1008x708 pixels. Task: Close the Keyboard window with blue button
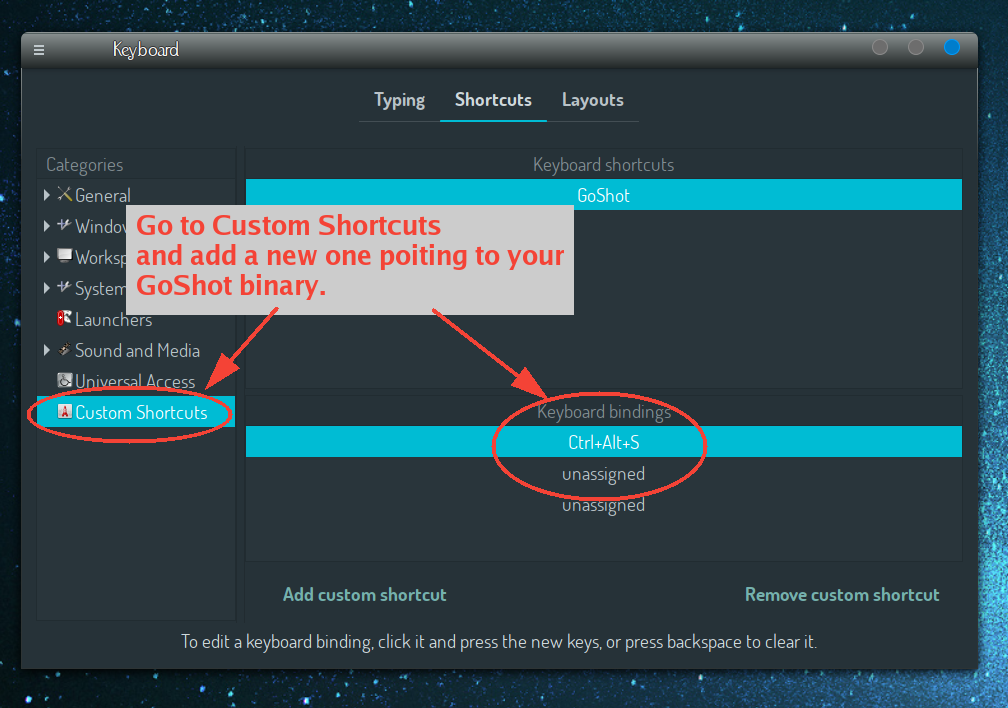[x=951, y=48]
